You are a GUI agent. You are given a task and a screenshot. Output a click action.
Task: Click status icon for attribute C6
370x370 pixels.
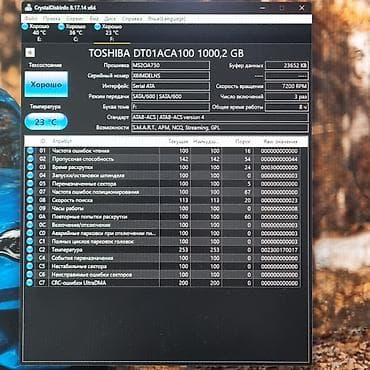click(30, 275)
